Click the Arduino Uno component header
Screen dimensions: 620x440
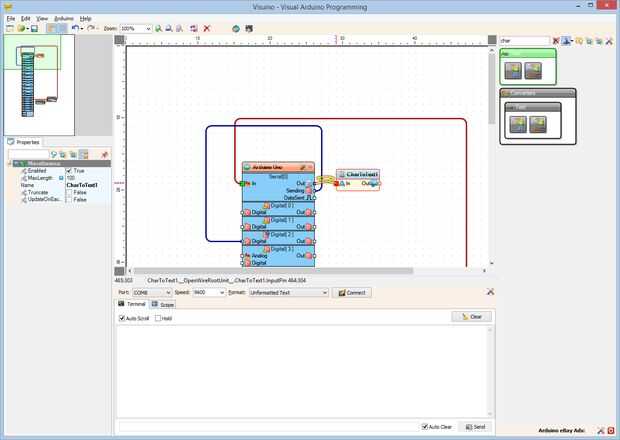click(x=278, y=168)
